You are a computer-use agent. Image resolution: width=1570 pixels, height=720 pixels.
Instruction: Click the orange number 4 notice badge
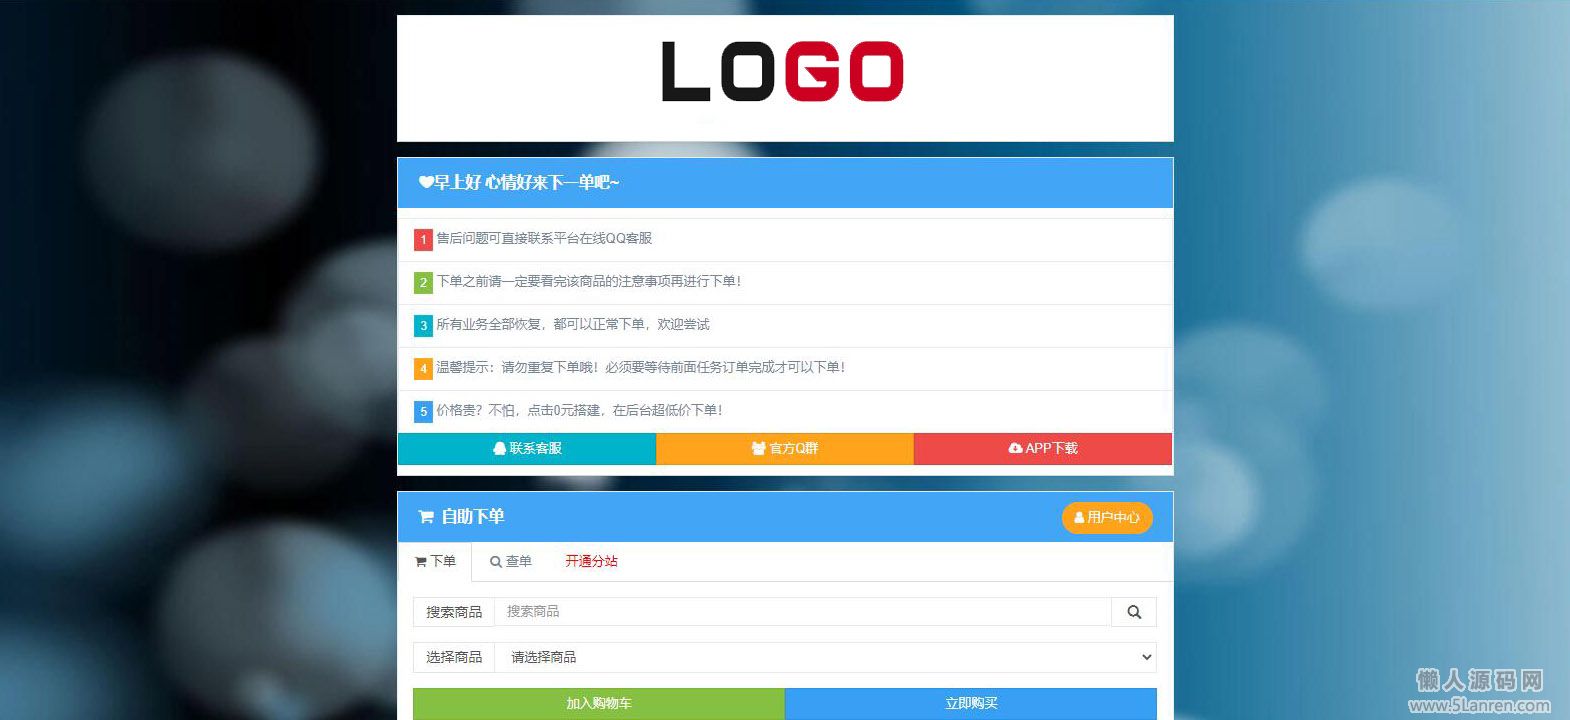click(x=423, y=369)
